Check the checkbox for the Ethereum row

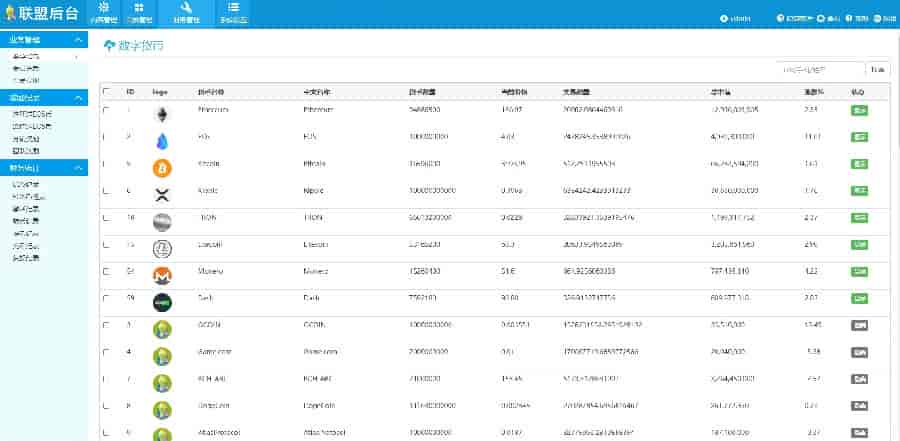[x=106, y=109]
